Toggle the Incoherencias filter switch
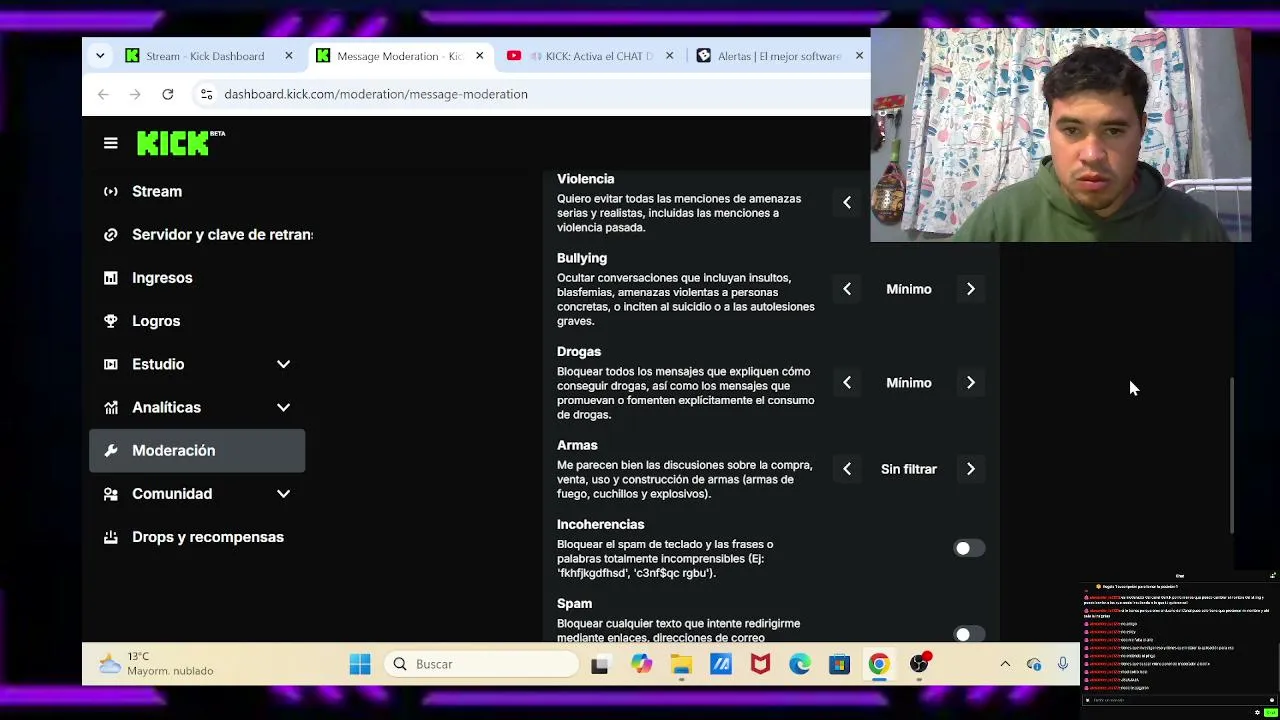 point(969,548)
